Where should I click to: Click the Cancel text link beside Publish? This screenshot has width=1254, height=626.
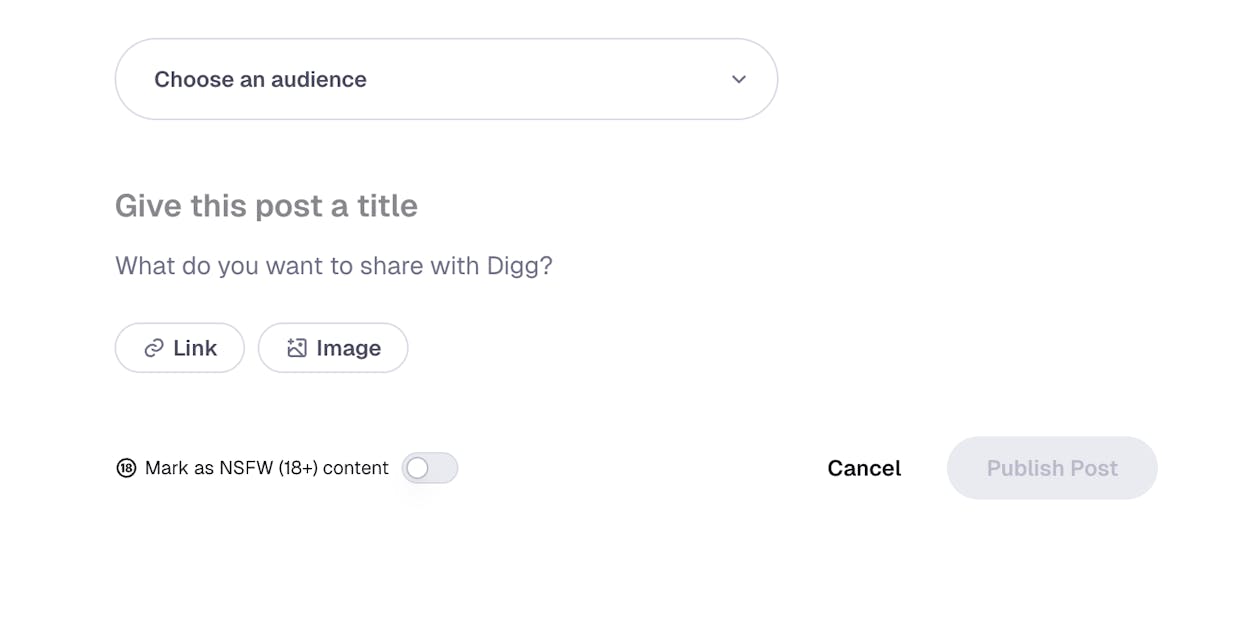click(864, 468)
